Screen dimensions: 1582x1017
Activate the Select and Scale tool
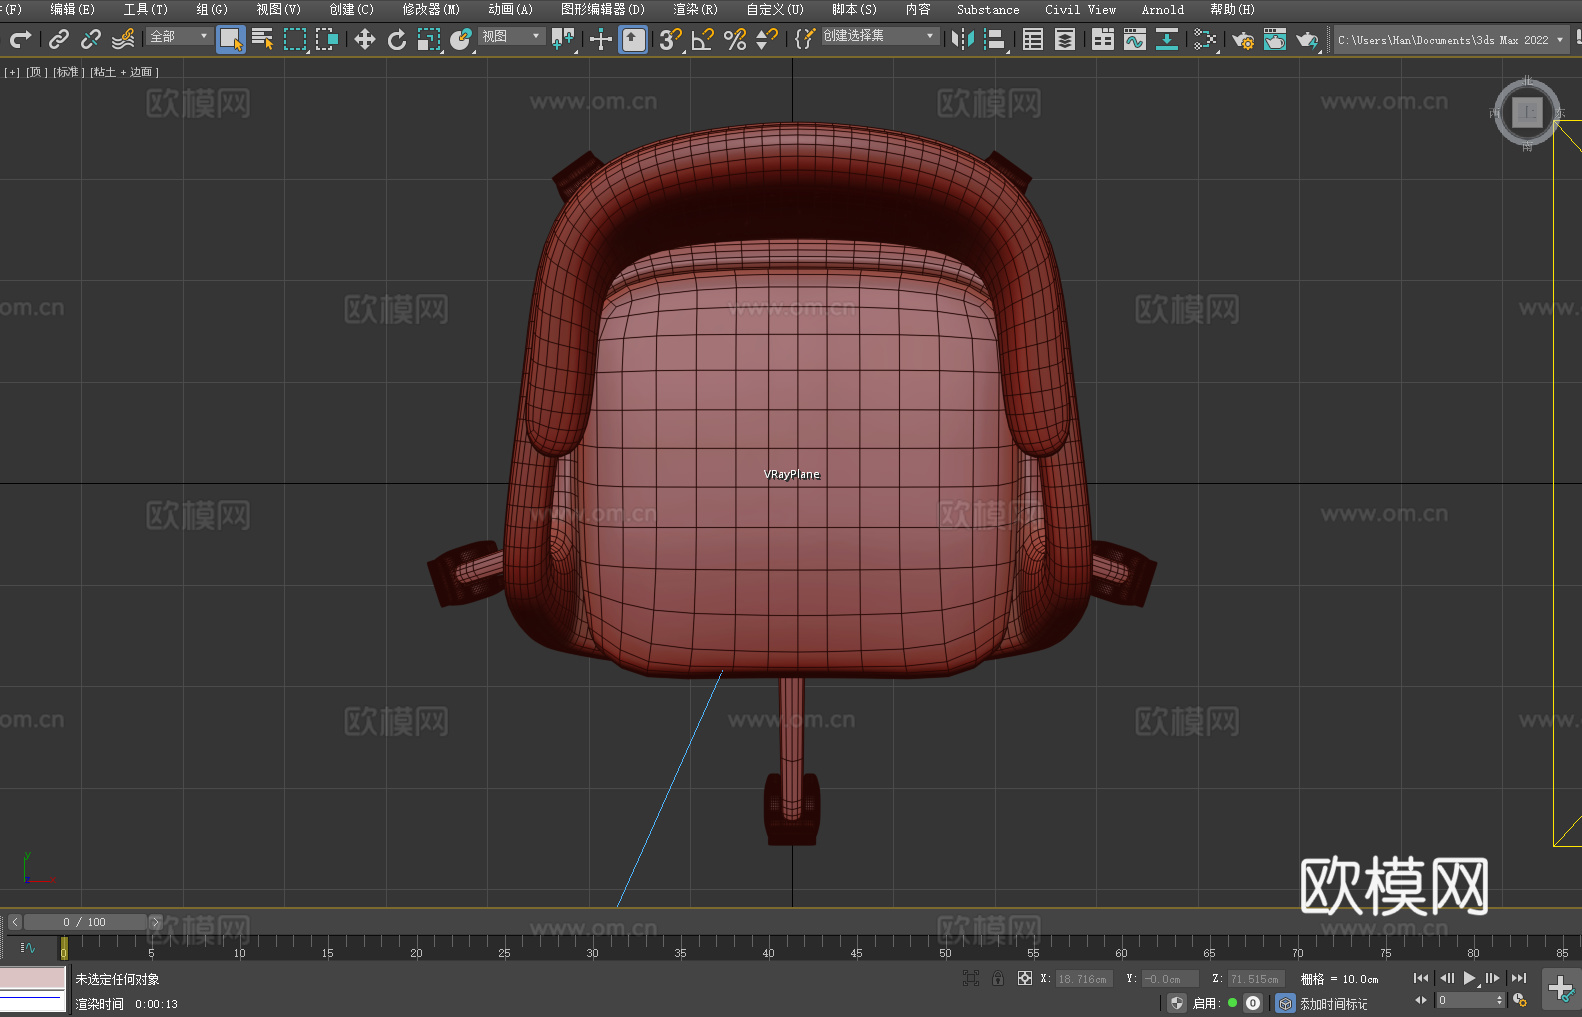[x=429, y=39]
